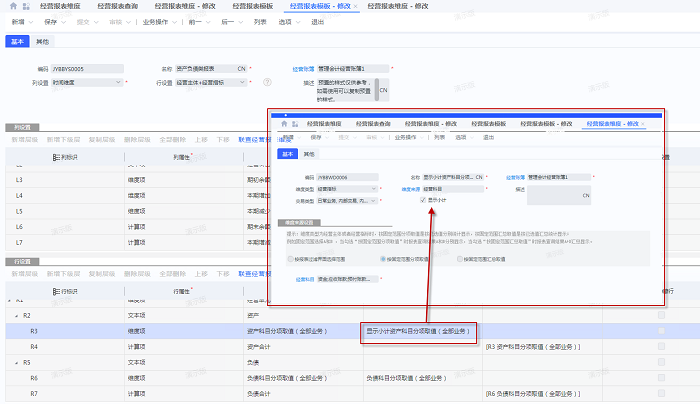
Task: Tick the checkbox in row R3
Action: tap(659, 329)
